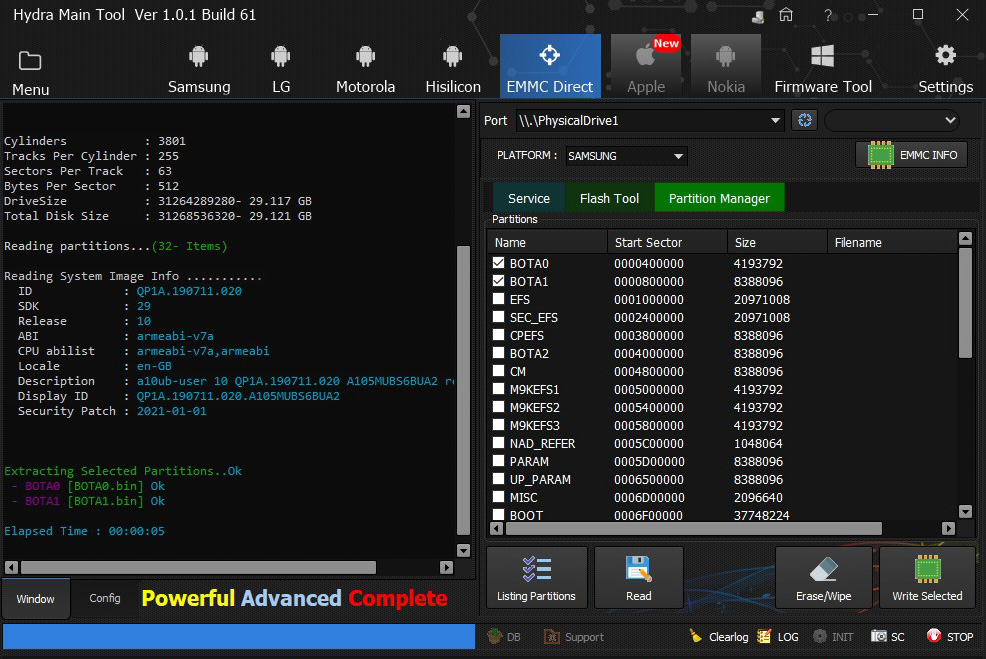Click the Clearlog button
986x659 pixels.
click(718, 637)
